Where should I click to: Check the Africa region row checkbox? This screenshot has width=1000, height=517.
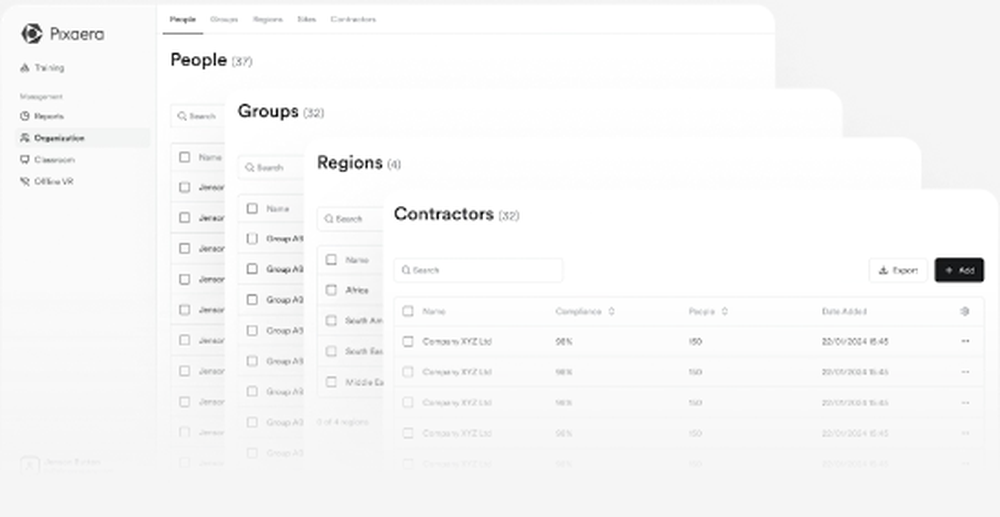pos(331,291)
